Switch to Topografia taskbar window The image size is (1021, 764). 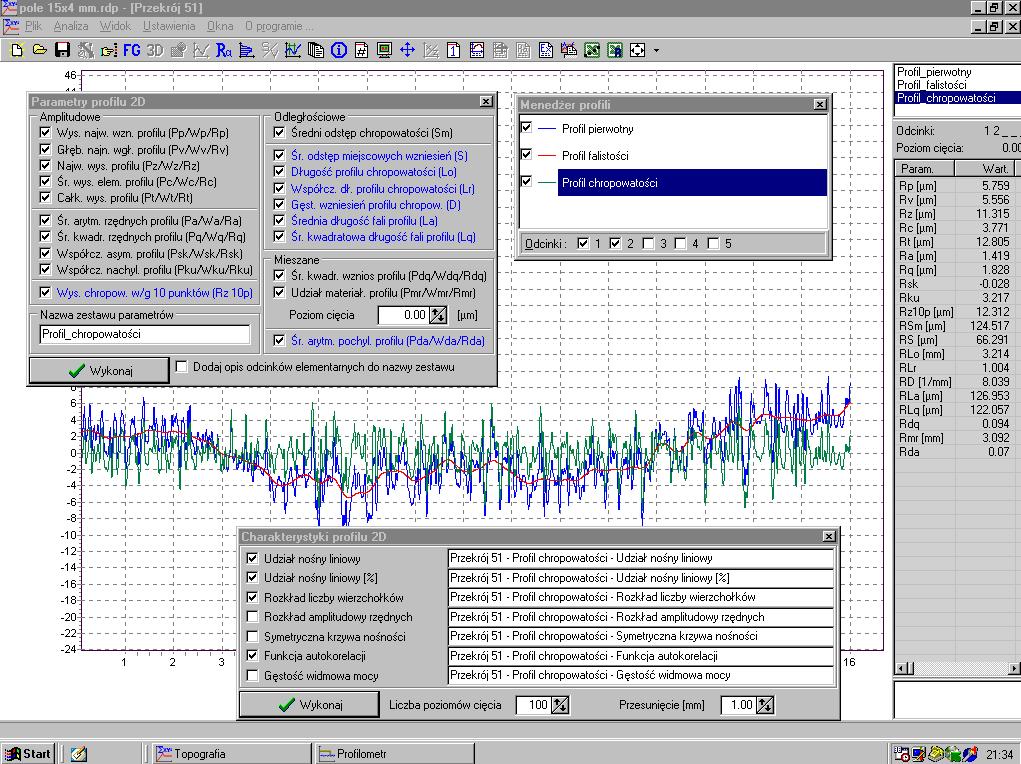click(231, 754)
